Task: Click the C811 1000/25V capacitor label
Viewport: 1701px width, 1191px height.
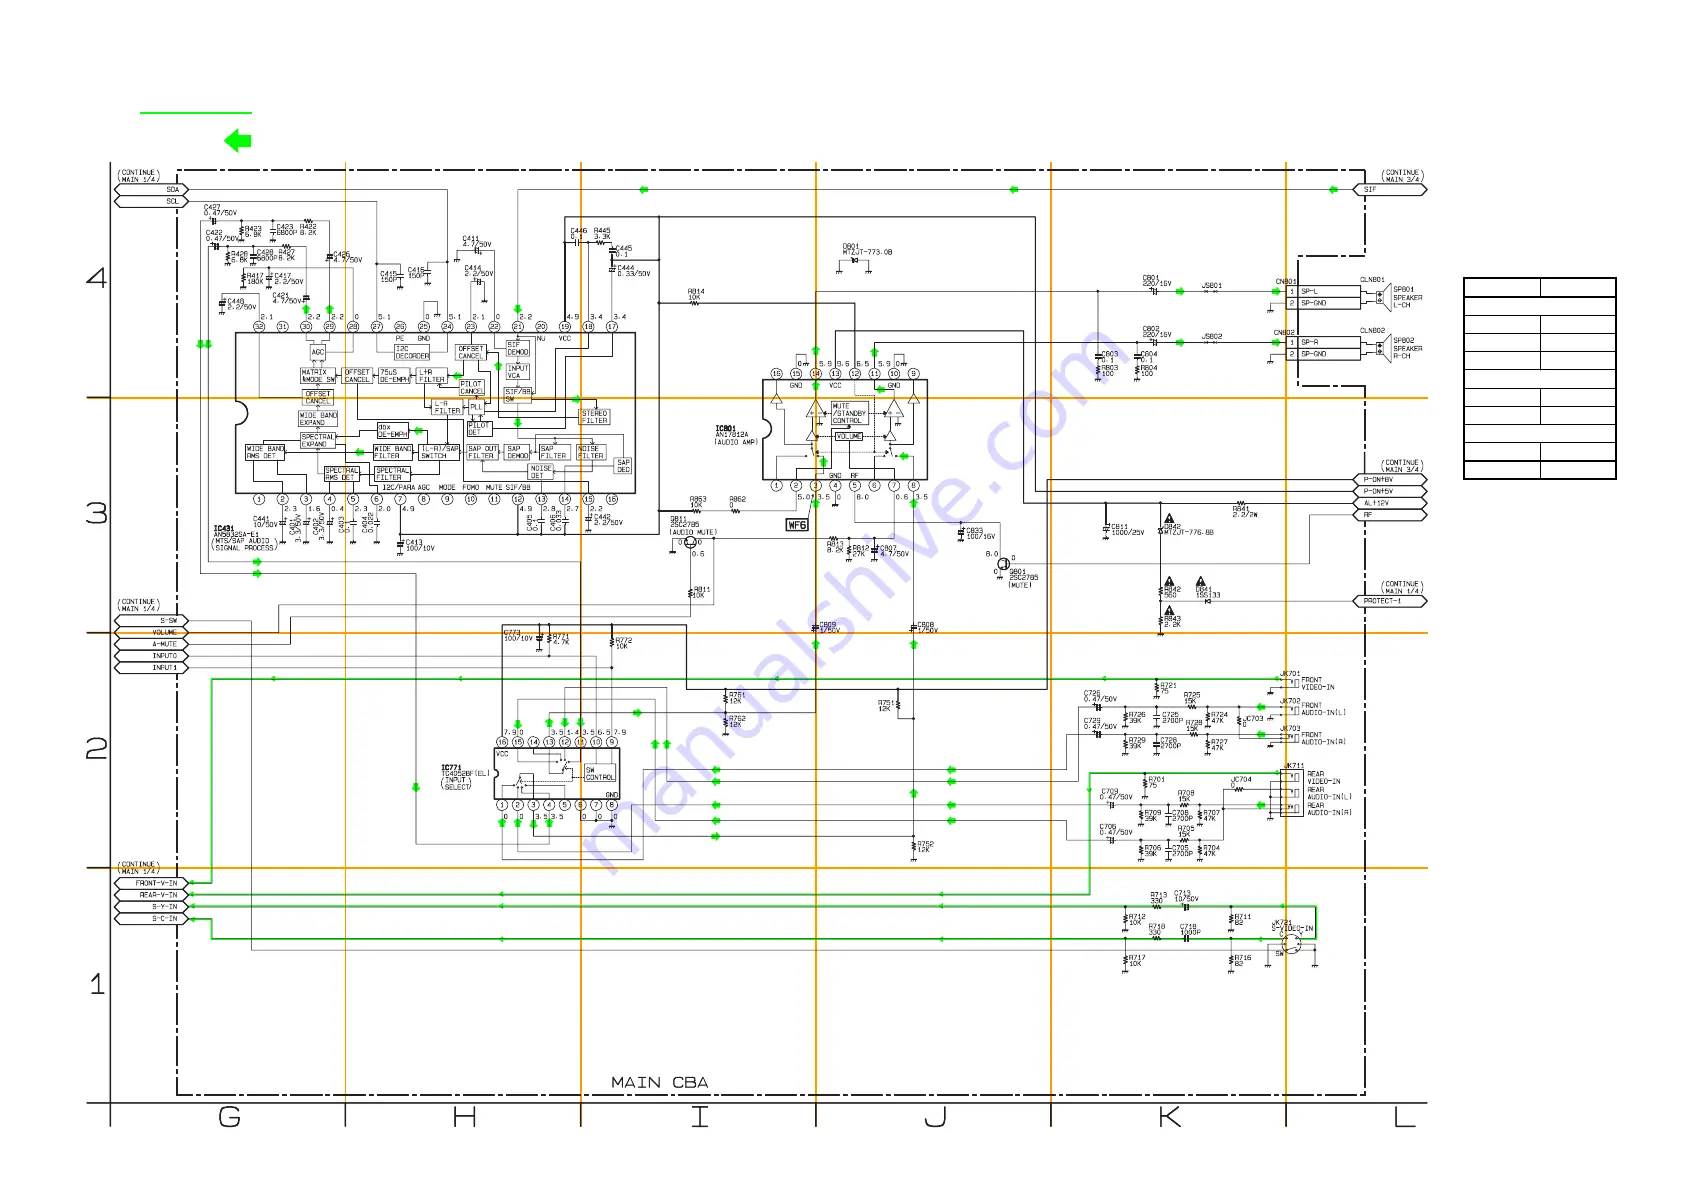Action: (x=1127, y=530)
